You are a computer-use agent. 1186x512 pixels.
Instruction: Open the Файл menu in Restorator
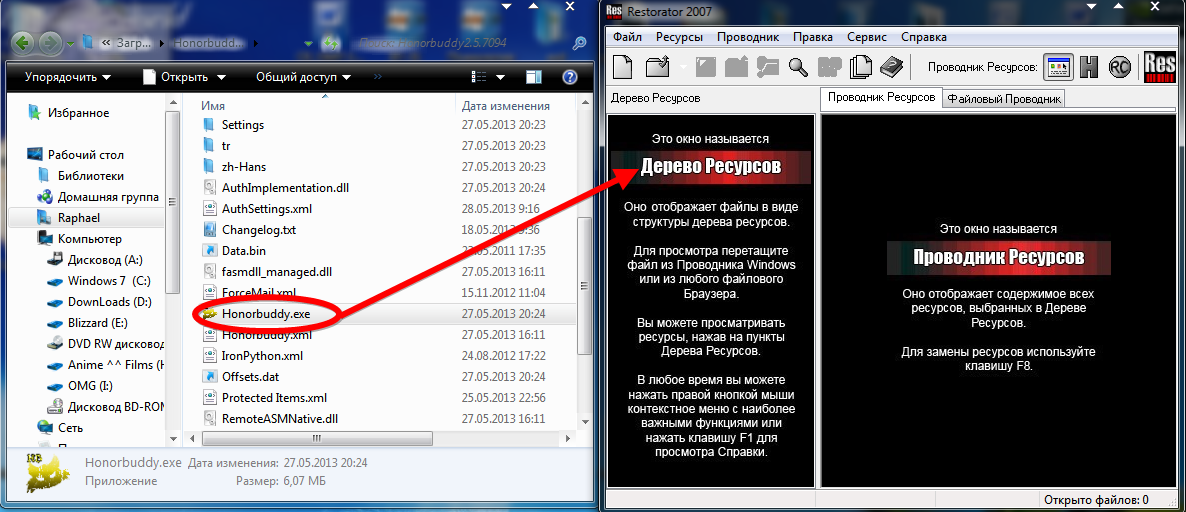pyautogui.click(x=628, y=36)
